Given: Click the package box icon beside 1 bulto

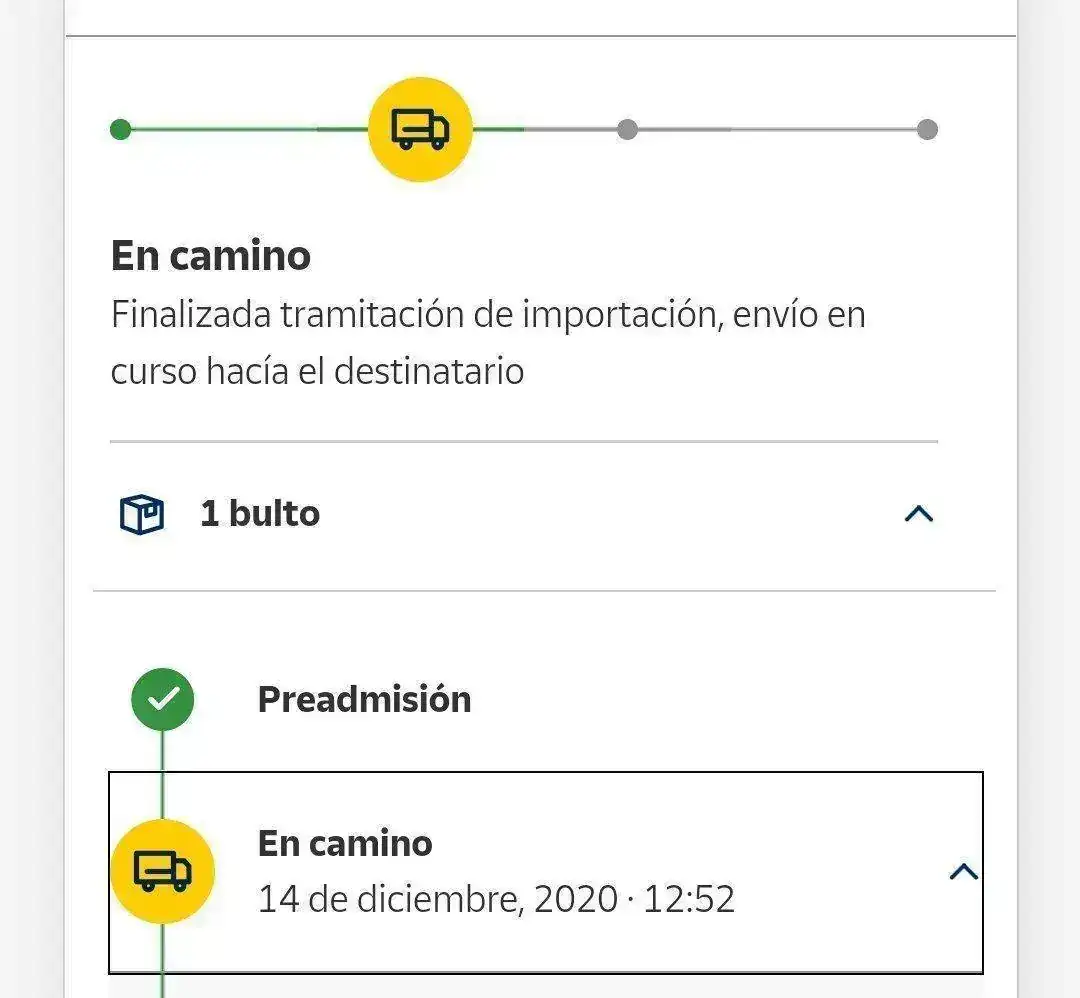Looking at the screenshot, I should coord(142,515).
